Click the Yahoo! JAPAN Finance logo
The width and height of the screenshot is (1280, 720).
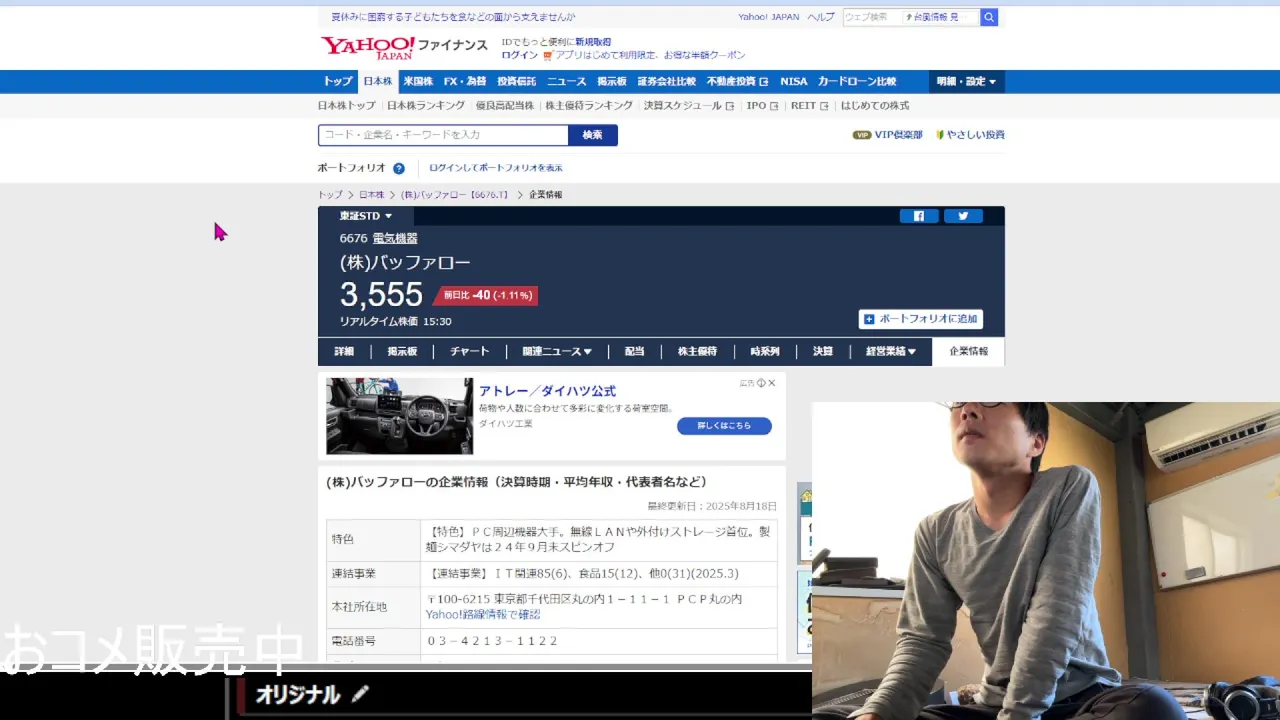click(x=403, y=47)
